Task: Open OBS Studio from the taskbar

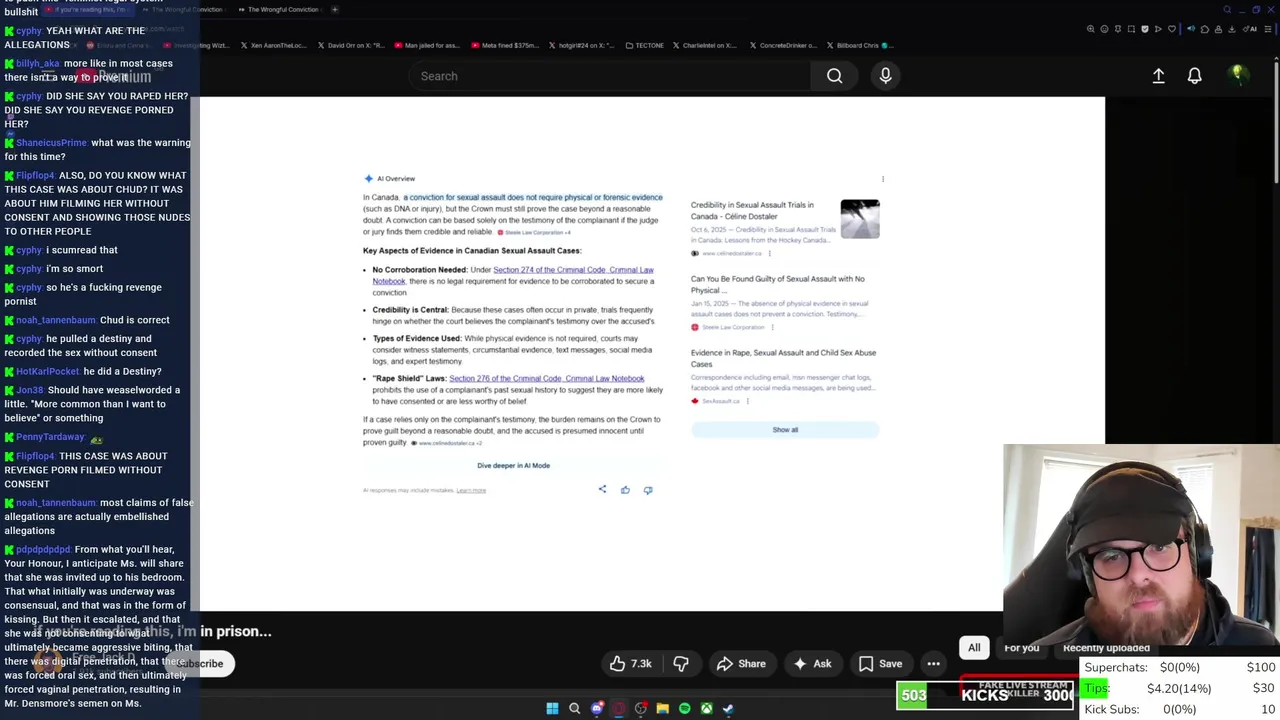Action: tap(641, 708)
